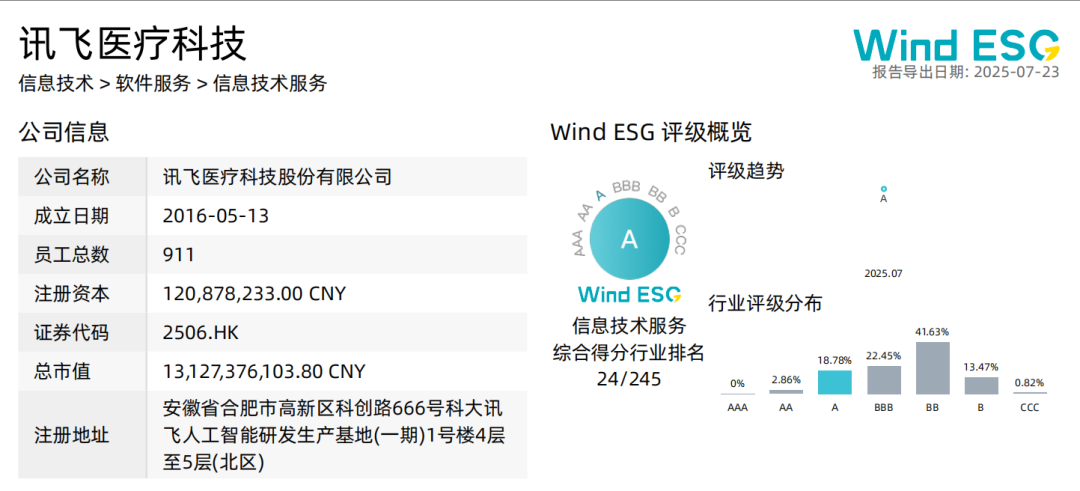
Task: Click the Wind ESG logo at top right
Action: pyautogui.click(x=956, y=45)
